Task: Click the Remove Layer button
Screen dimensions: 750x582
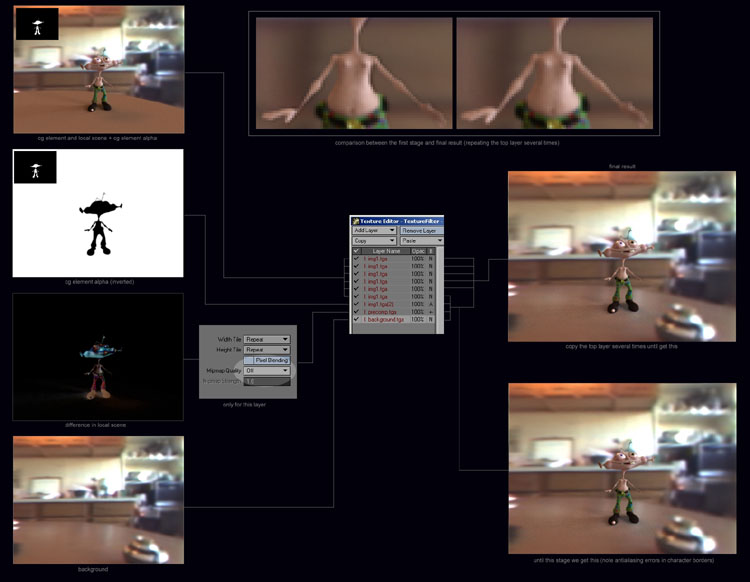Action: 422,231
